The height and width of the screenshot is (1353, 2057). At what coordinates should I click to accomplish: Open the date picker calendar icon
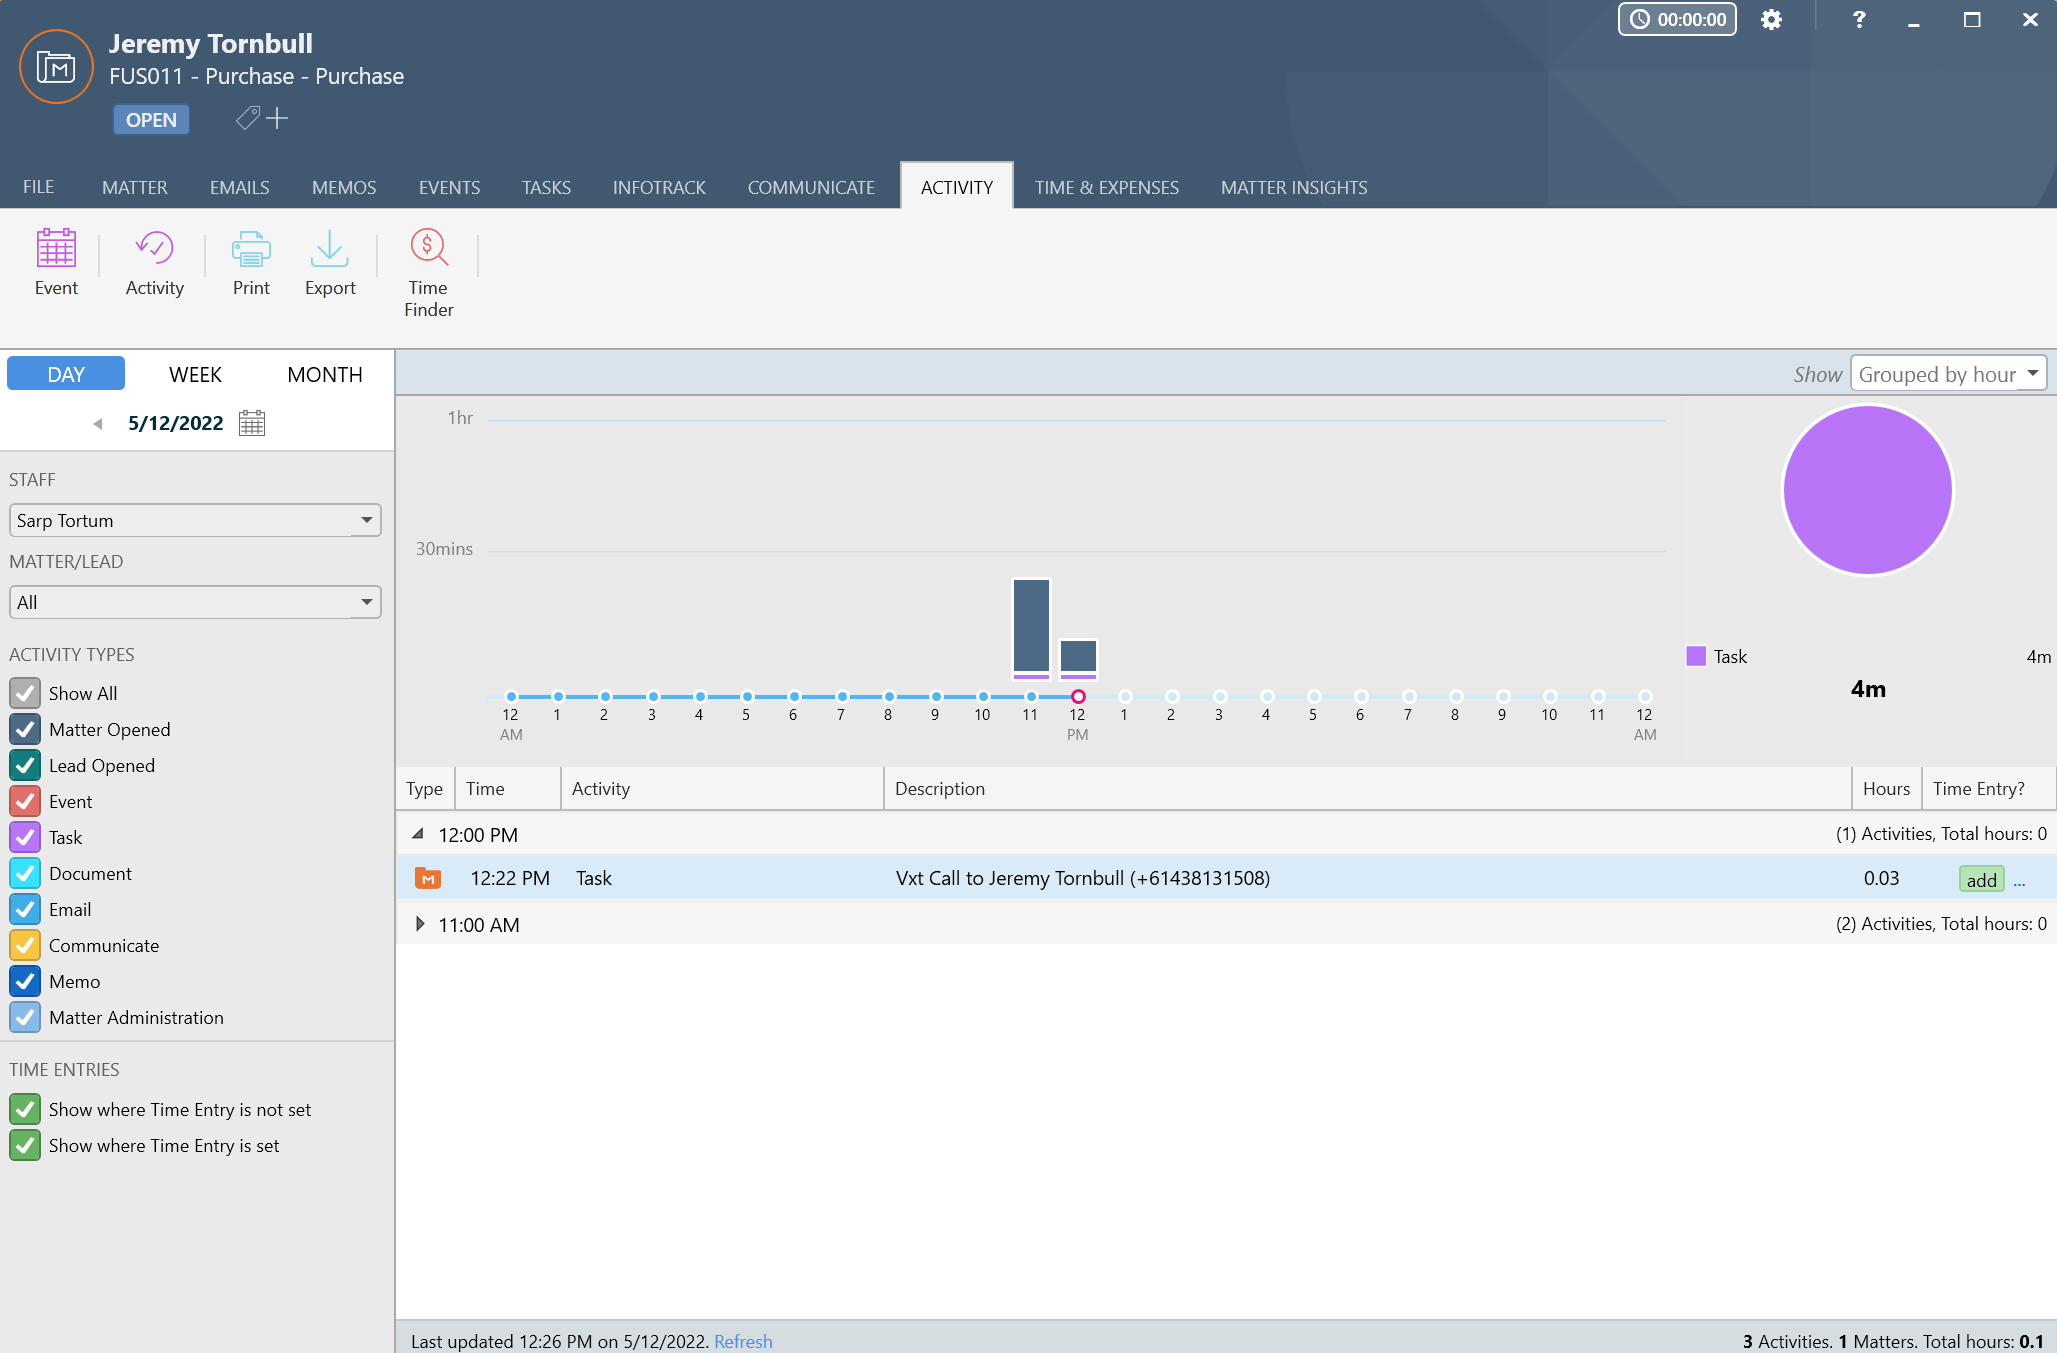pos(252,423)
